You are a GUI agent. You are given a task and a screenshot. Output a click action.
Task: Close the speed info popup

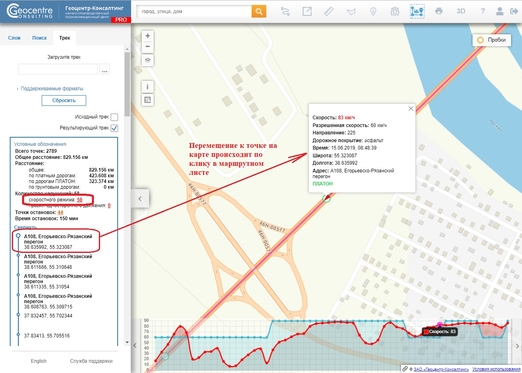[411, 108]
